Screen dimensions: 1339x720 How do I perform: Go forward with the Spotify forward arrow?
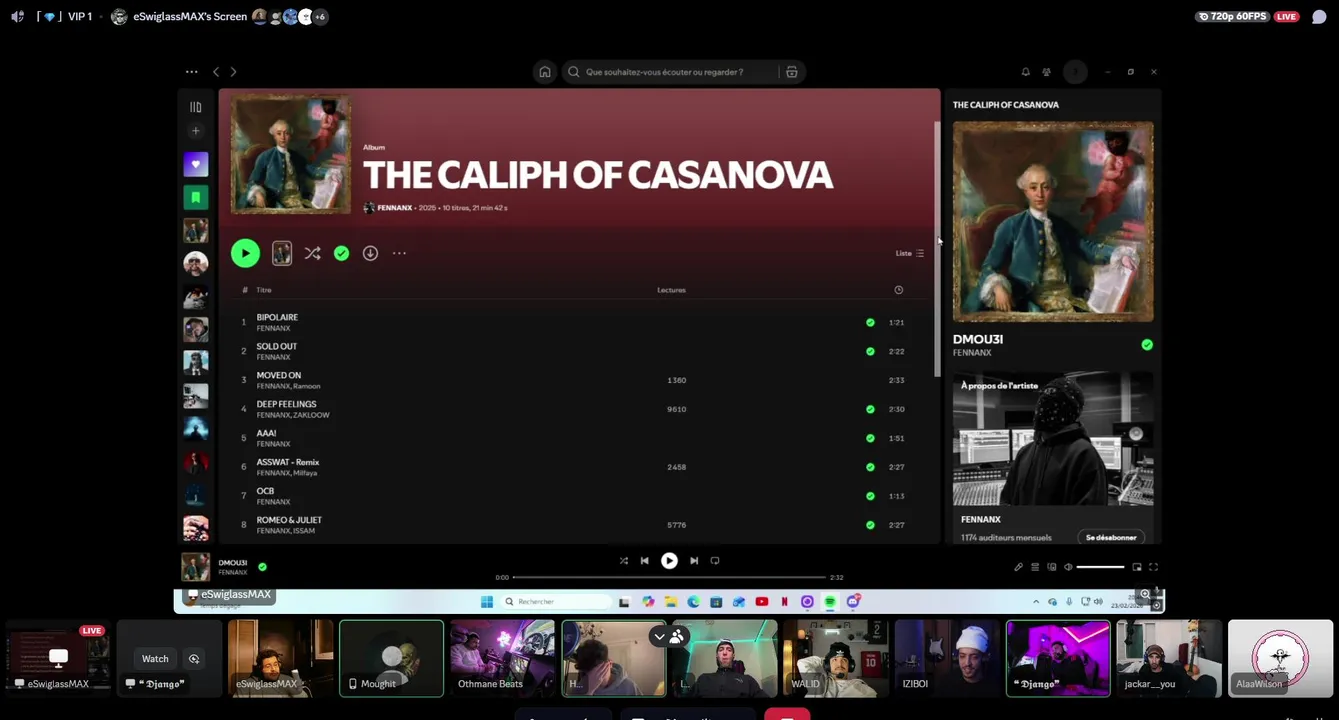click(x=234, y=72)
